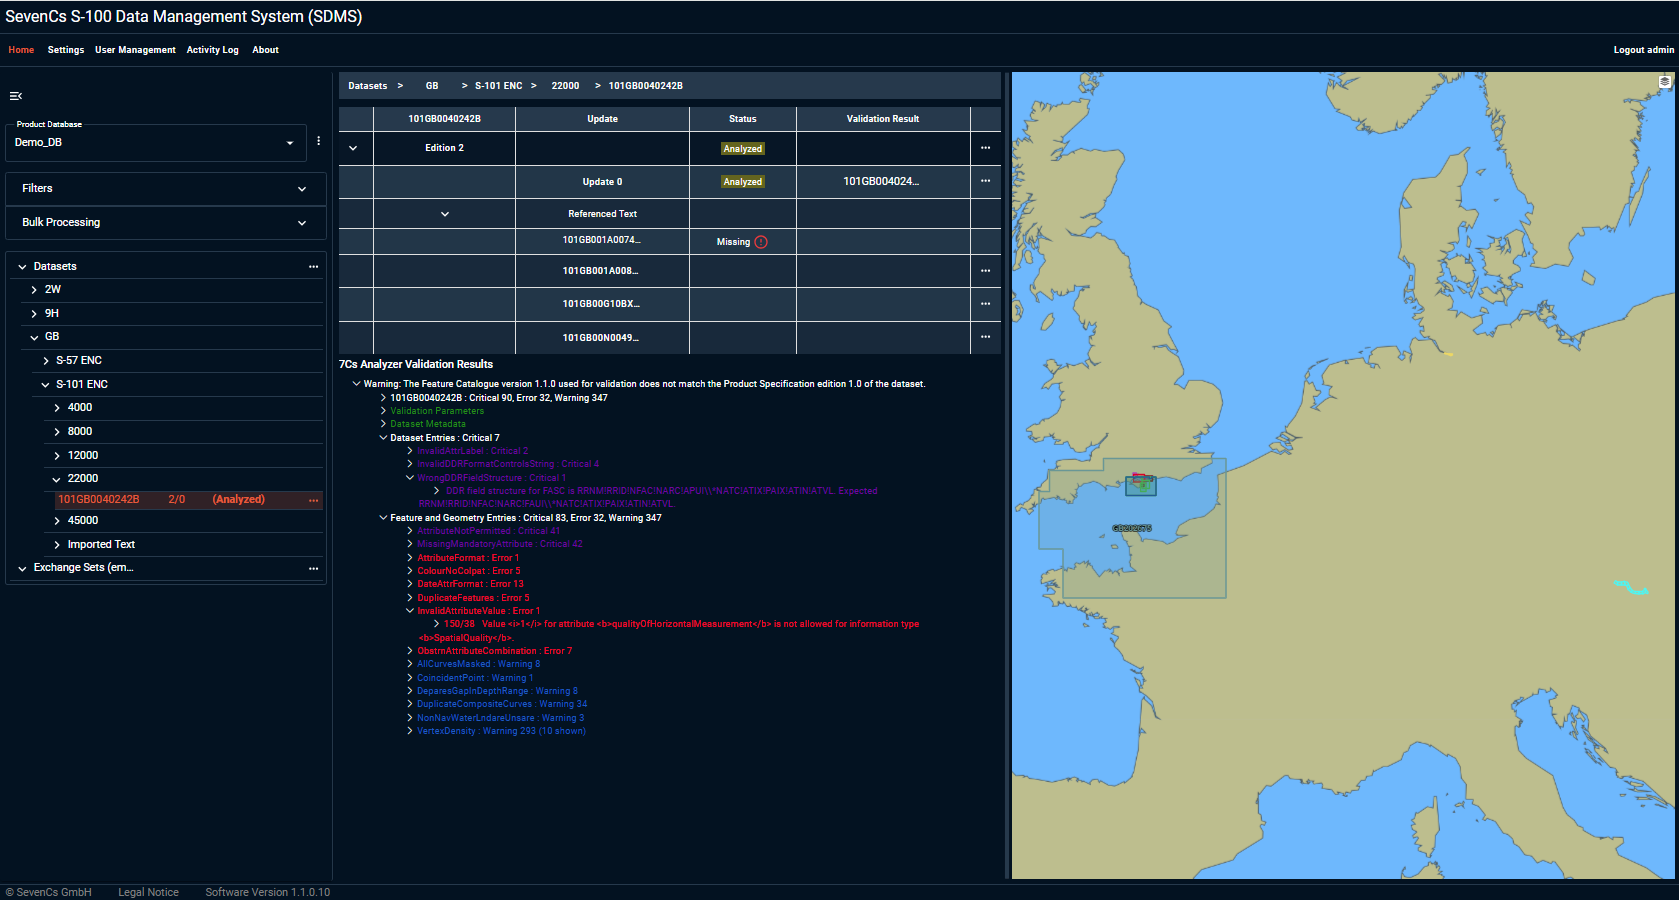Open the Legal Notice link
This screenshot has height=900, width=1679.
[148, 892]
